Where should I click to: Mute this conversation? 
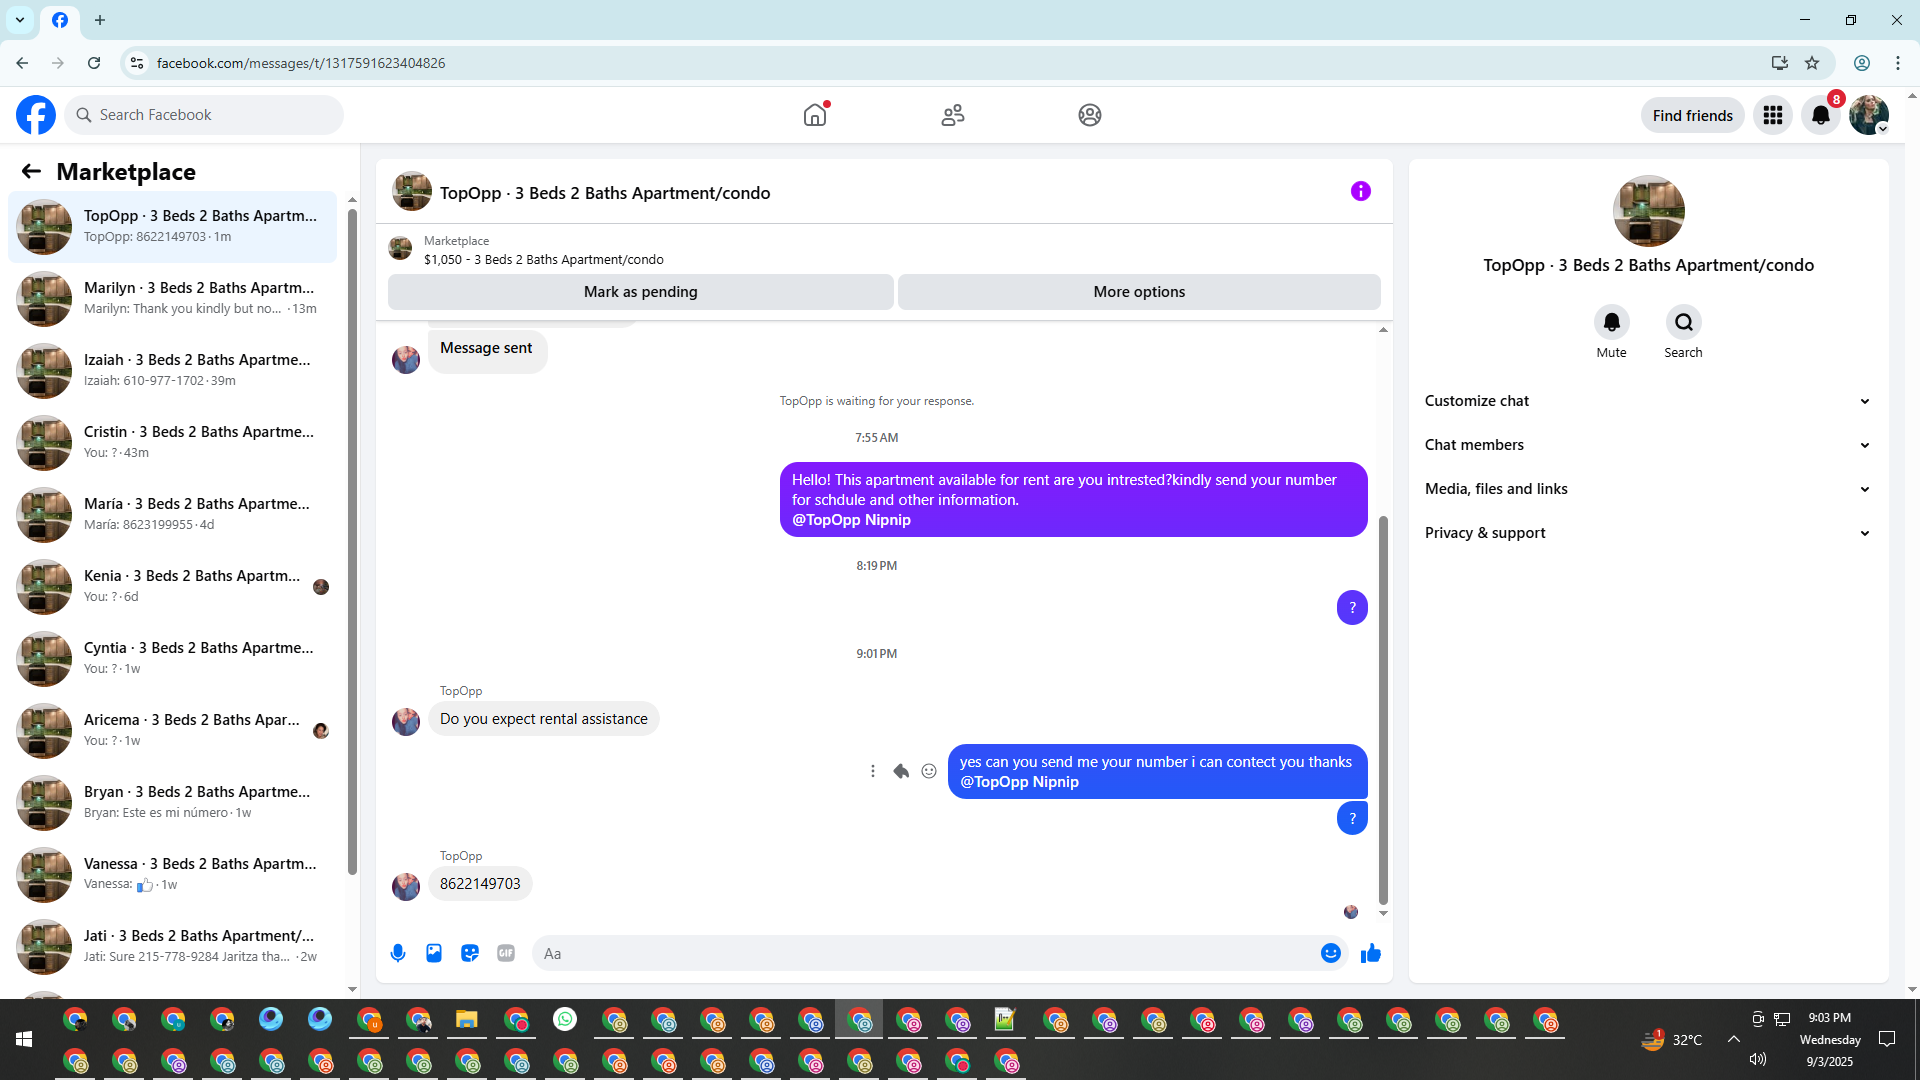[x=1611, y=322]
